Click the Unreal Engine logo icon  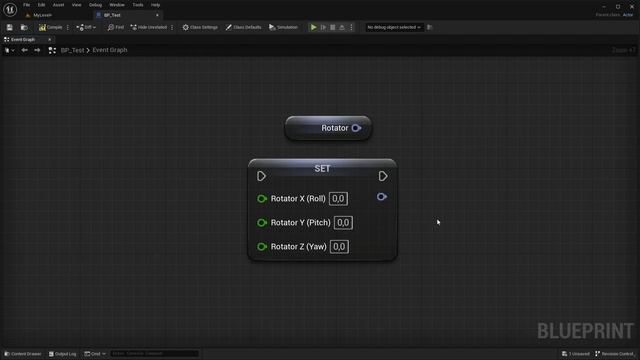coord(10,9)
